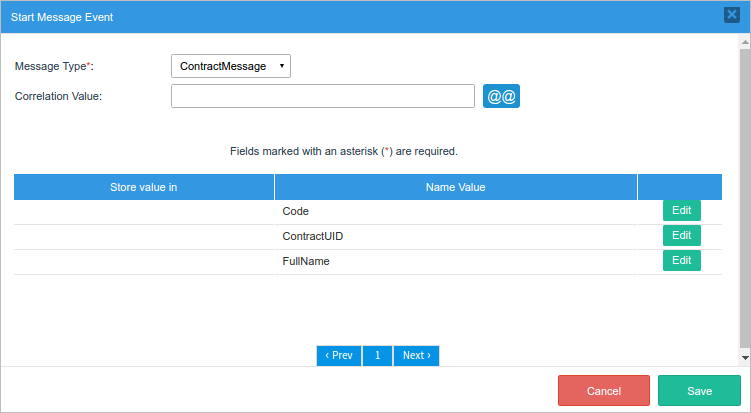This screenshot has height=413, width=751.
Task: Edit the ContractUID row
Action: (x=681, y=236)
